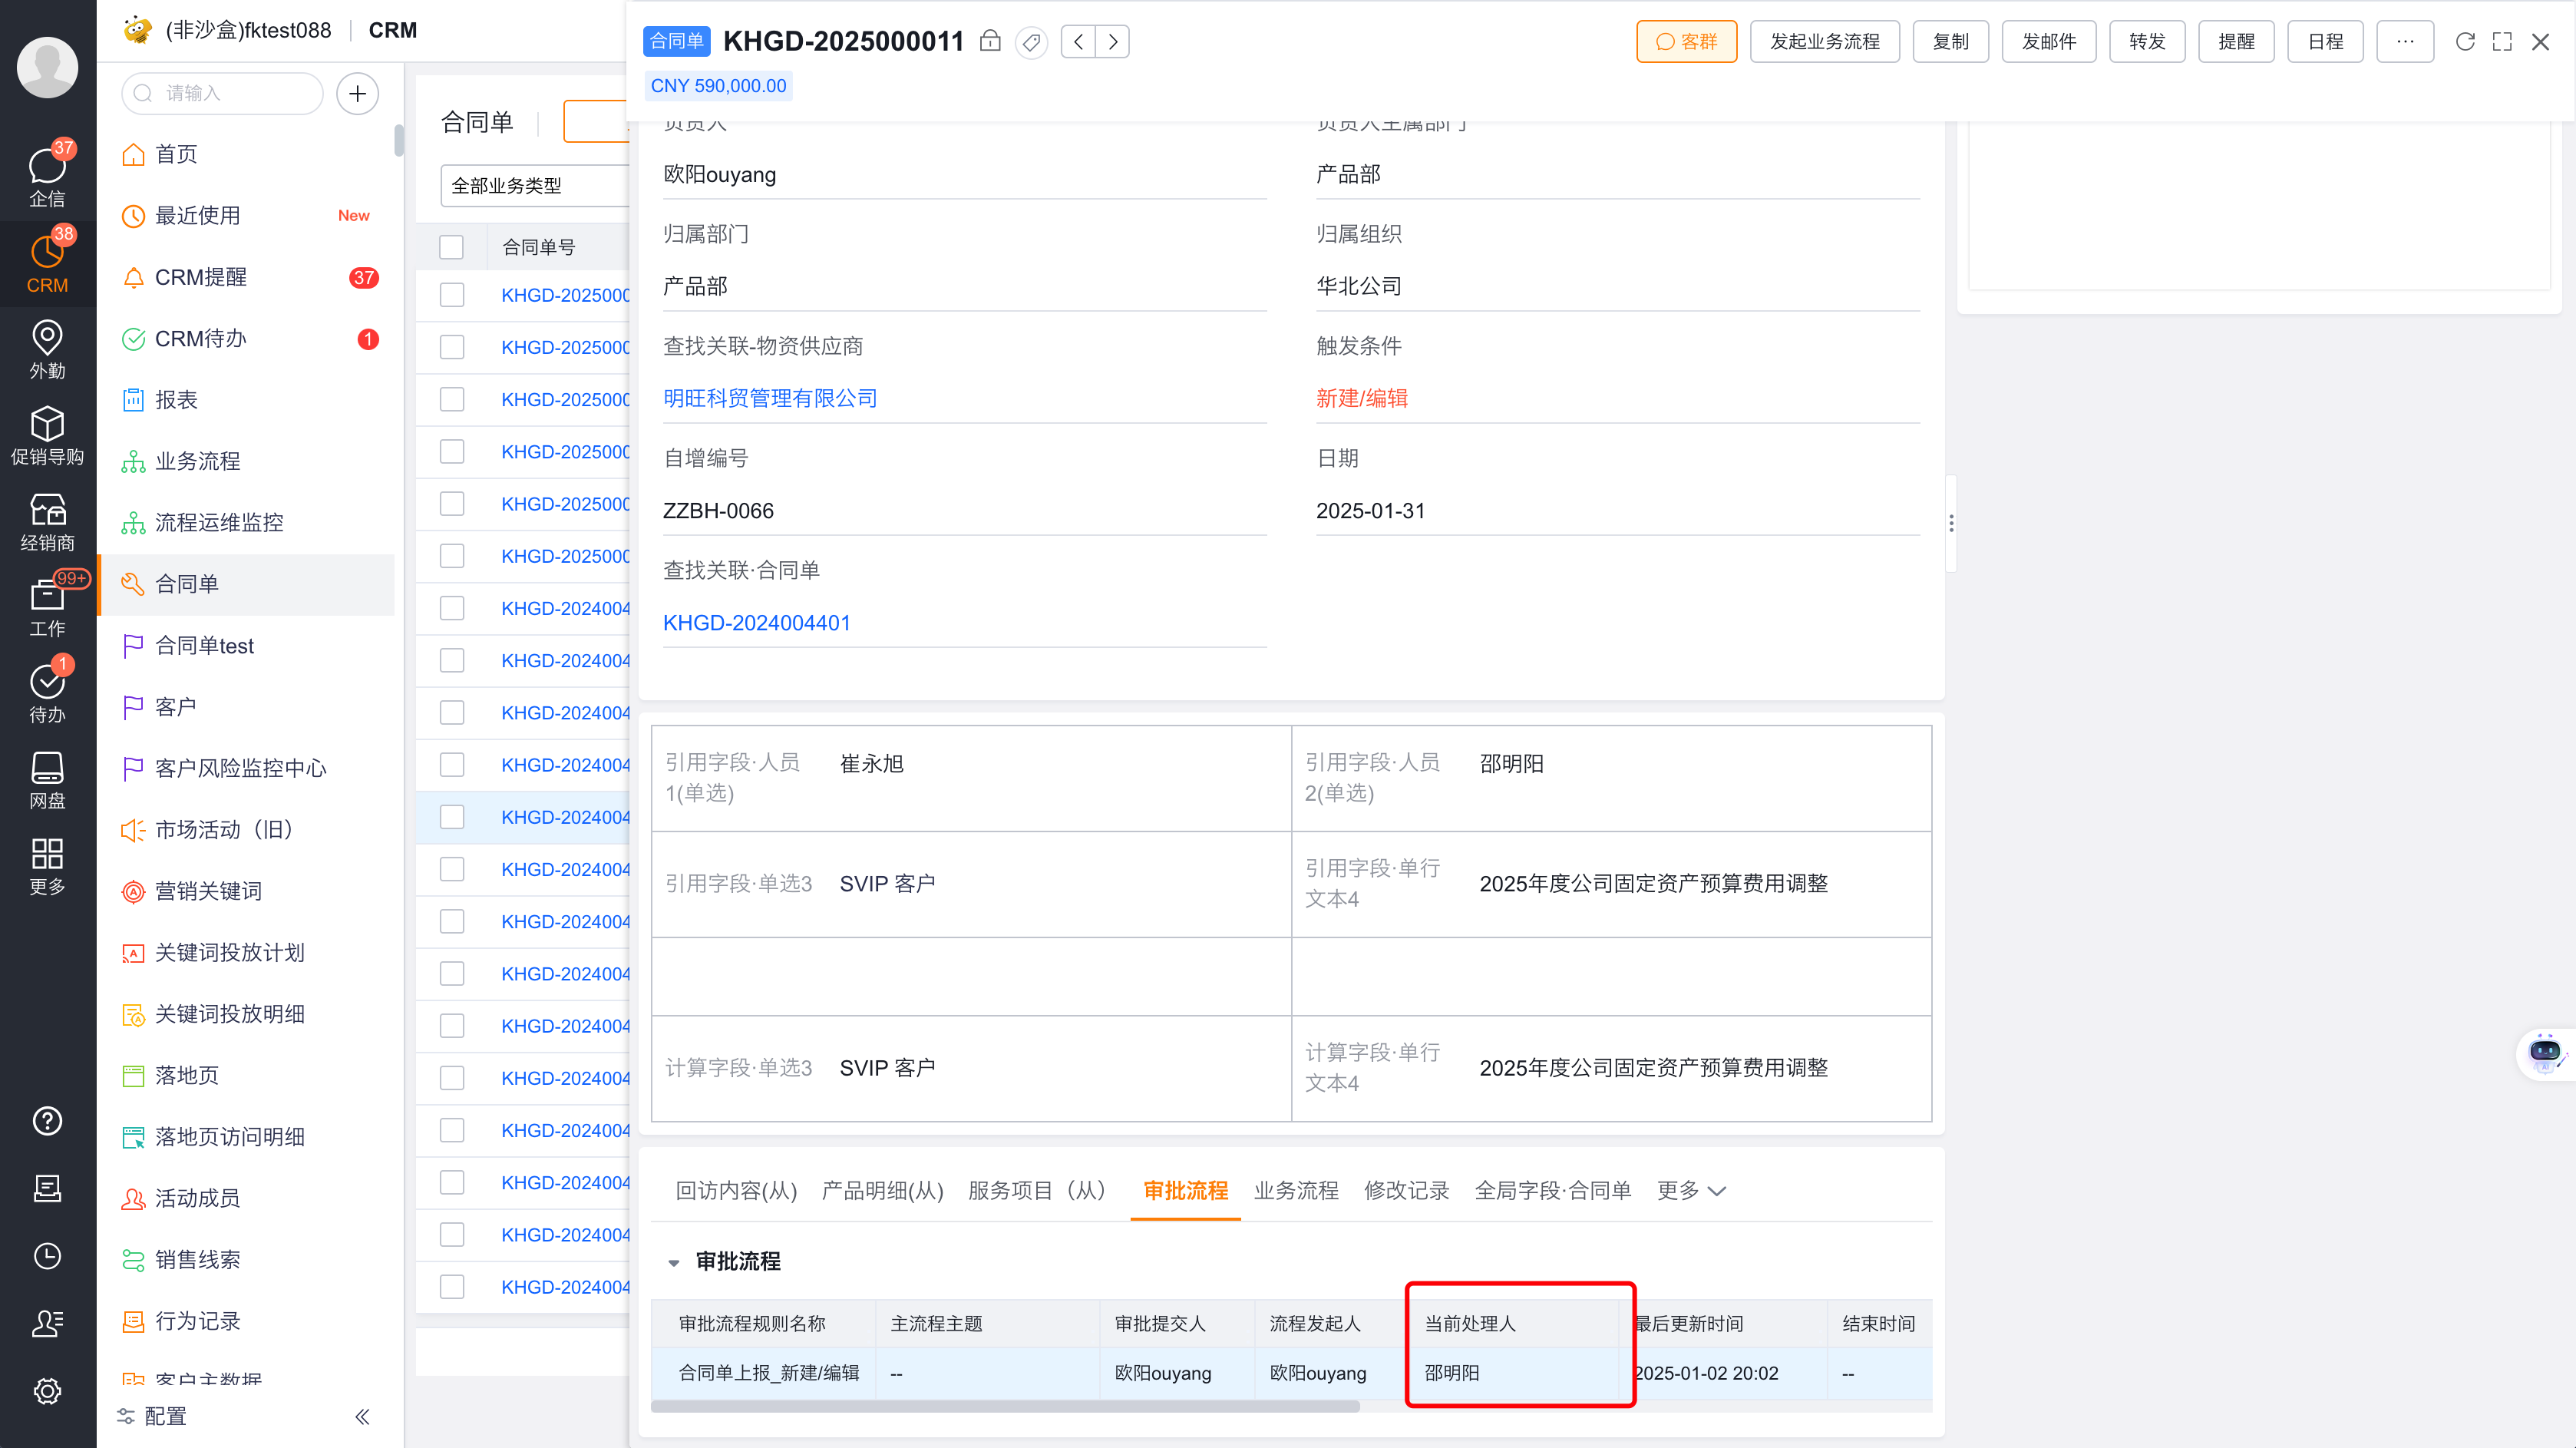This screenshot has height=1448, width=2576.
Task: Collapse the navigation menu double-arrow
Action: click(362, 1416)
